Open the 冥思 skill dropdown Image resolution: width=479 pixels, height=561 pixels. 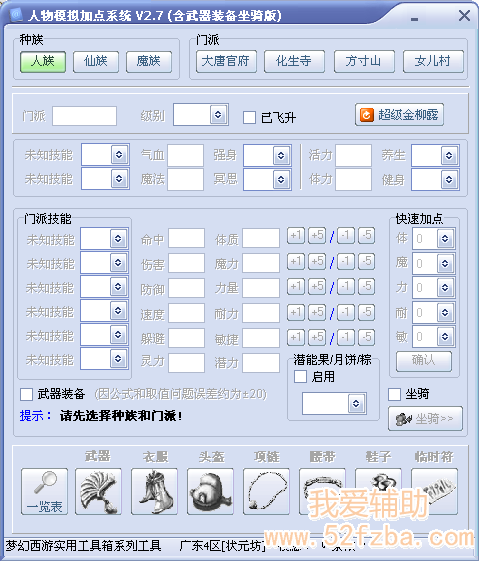pos(281,179)
